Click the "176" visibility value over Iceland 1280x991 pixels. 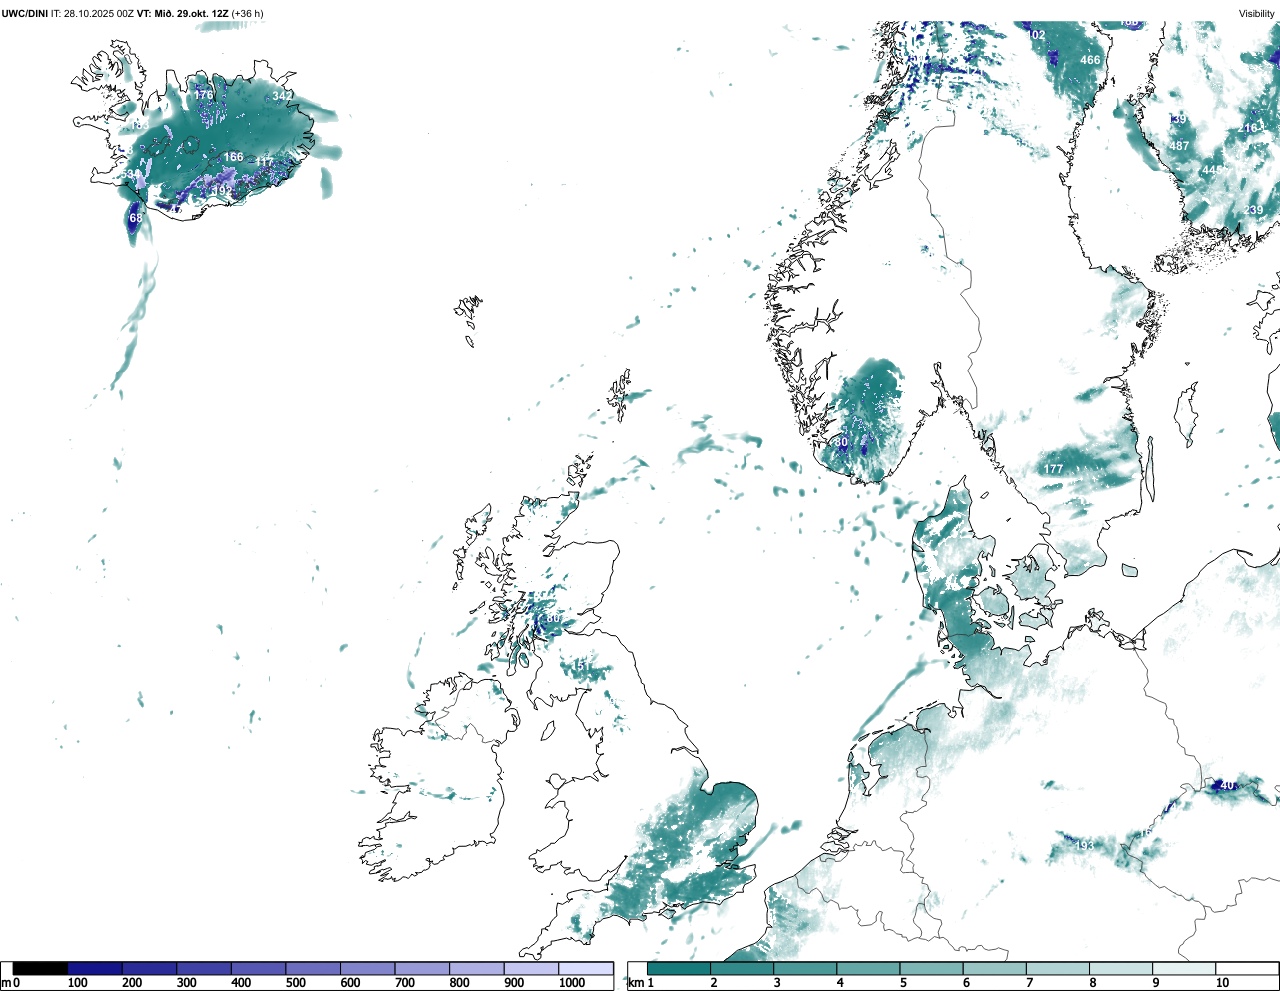[203, 95]
